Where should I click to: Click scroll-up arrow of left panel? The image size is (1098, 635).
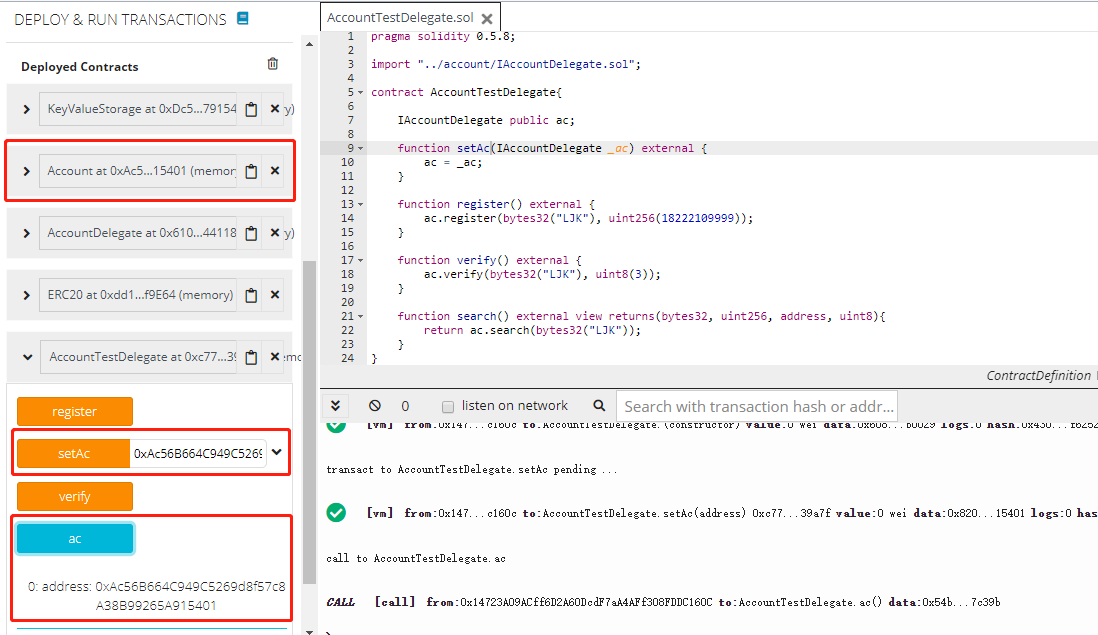point(309,44)
